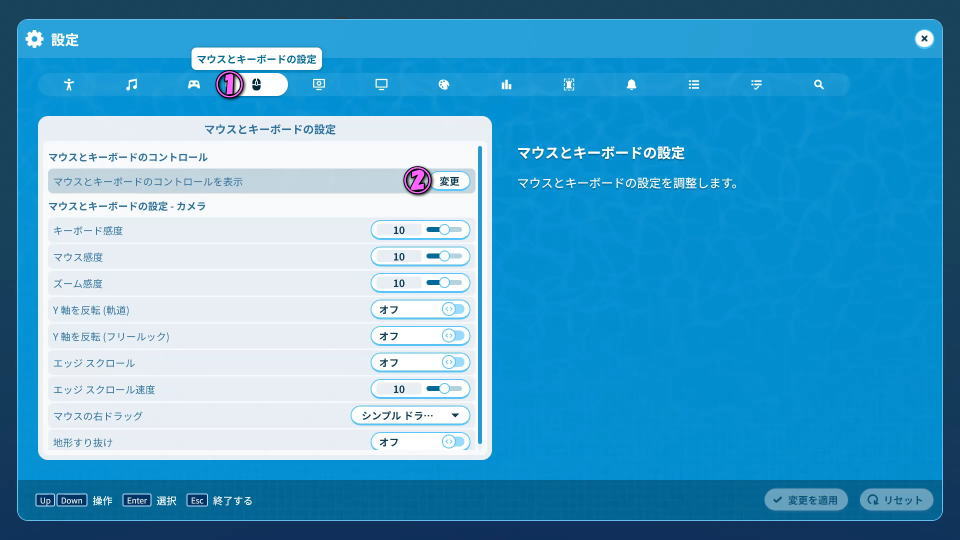Enable the エッジ スクロール toggle
Image resolution: width=960 pixels, height=540 pixels.
pos(452,362)
